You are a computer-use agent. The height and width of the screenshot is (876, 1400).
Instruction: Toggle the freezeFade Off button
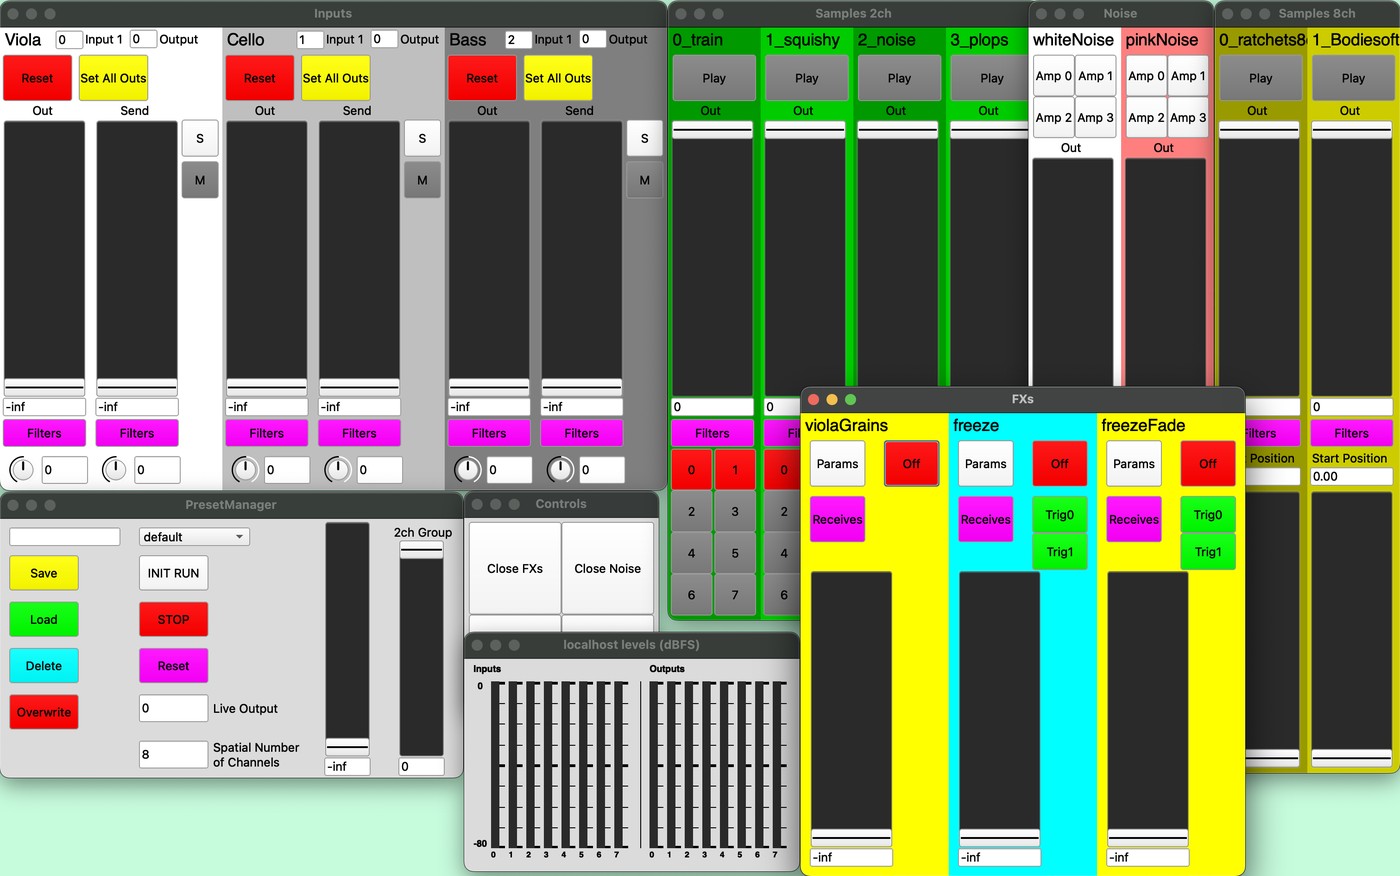(x=1208, y=464)
